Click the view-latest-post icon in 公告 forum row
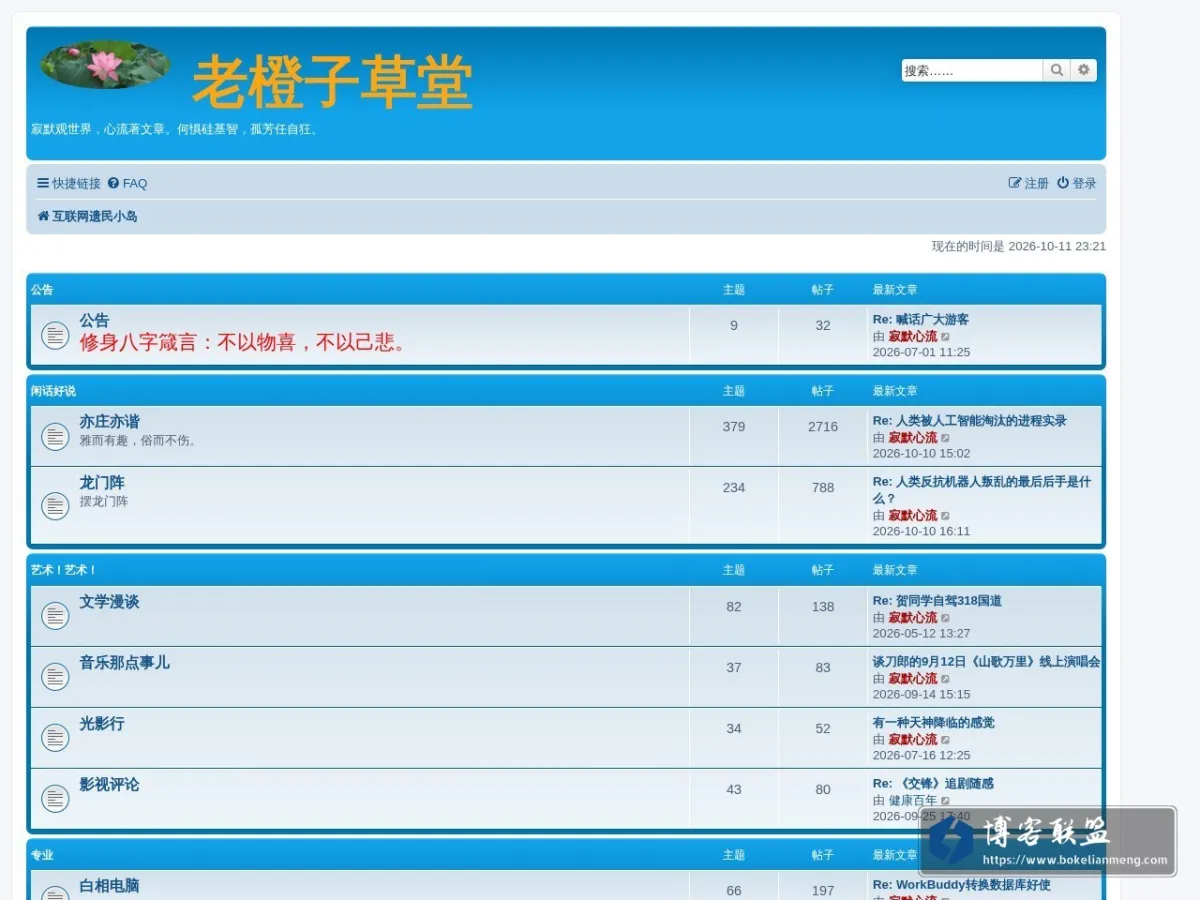1200x900 pixels. [946, 337]
